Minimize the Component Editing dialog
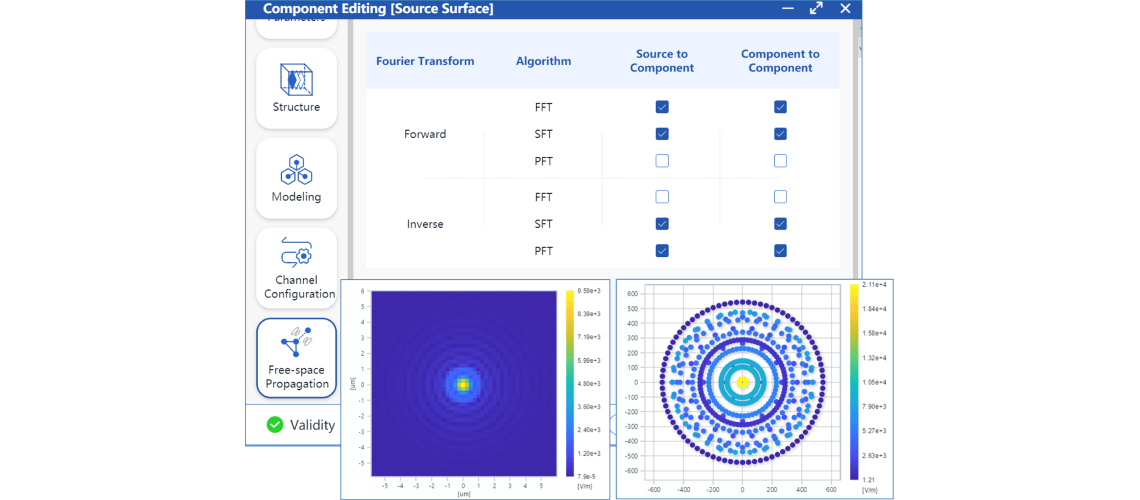Image resolution: width=1140 pixels, height=500 pixels. click(788, 9)
